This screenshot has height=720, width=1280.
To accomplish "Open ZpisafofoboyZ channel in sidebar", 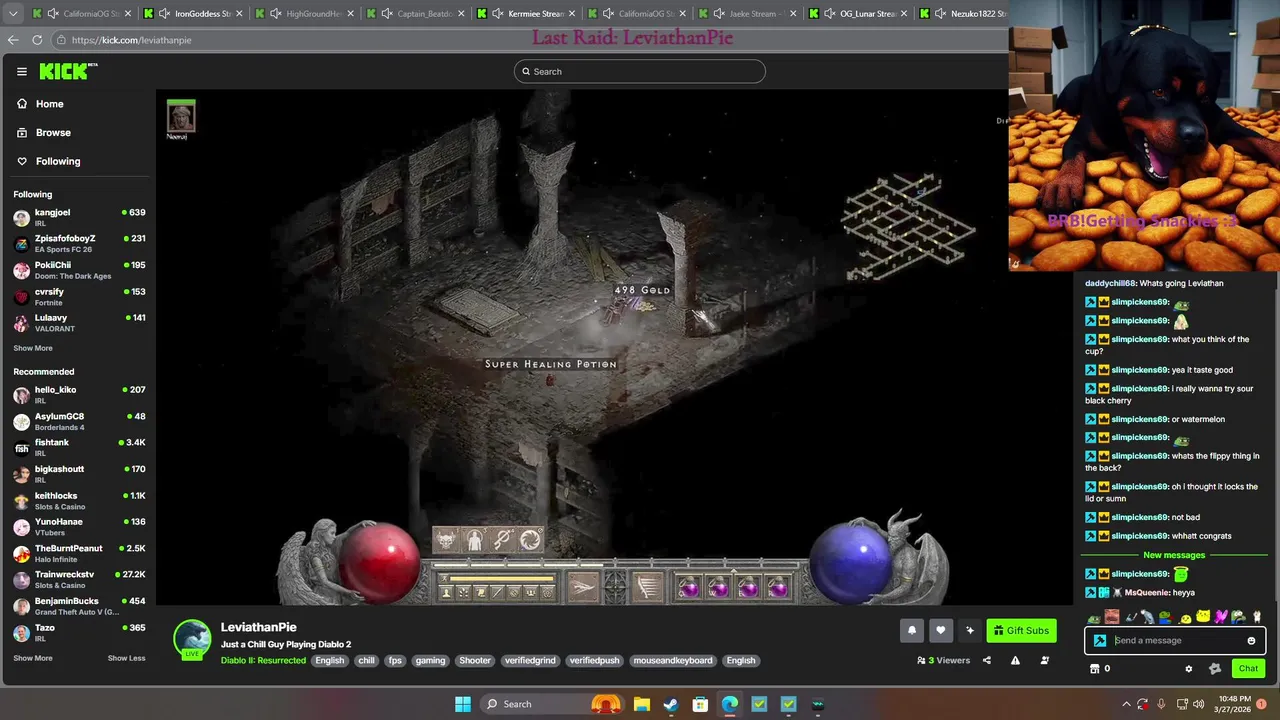I will click(x=79, y=243).
